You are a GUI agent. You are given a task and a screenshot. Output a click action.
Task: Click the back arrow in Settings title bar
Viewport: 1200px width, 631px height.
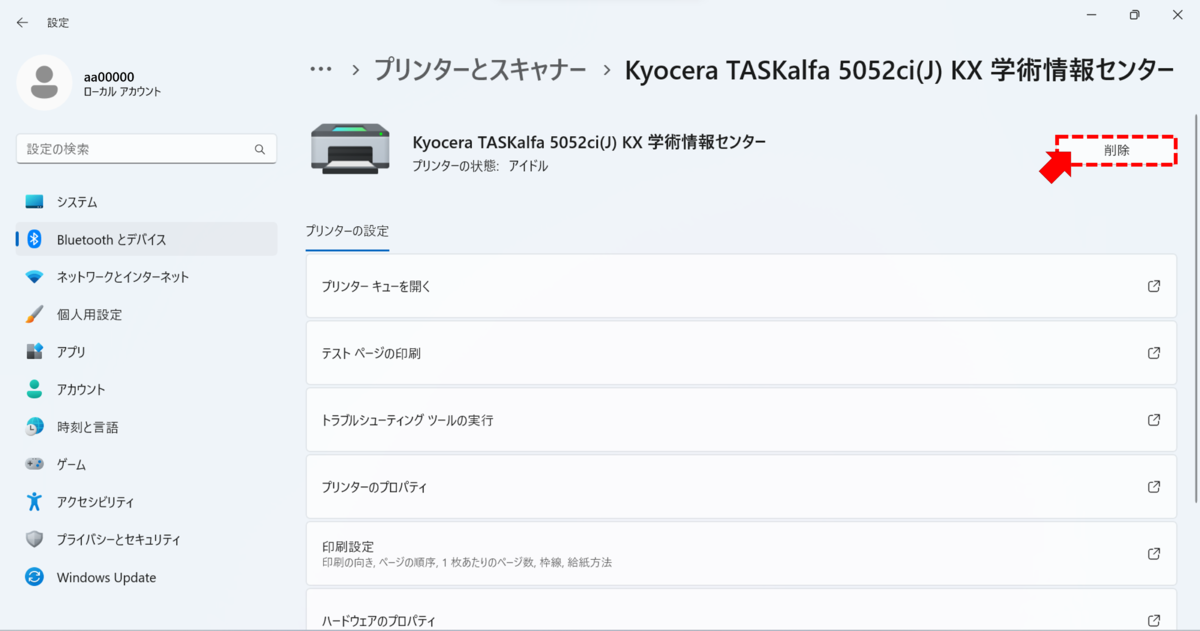(22, 22)
